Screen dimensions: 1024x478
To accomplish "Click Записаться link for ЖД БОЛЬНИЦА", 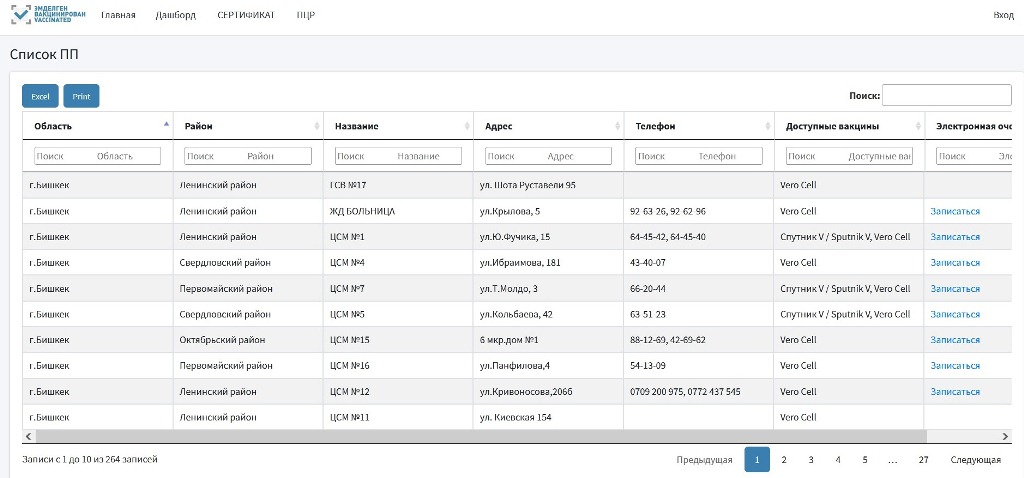I will coord(954,211).
